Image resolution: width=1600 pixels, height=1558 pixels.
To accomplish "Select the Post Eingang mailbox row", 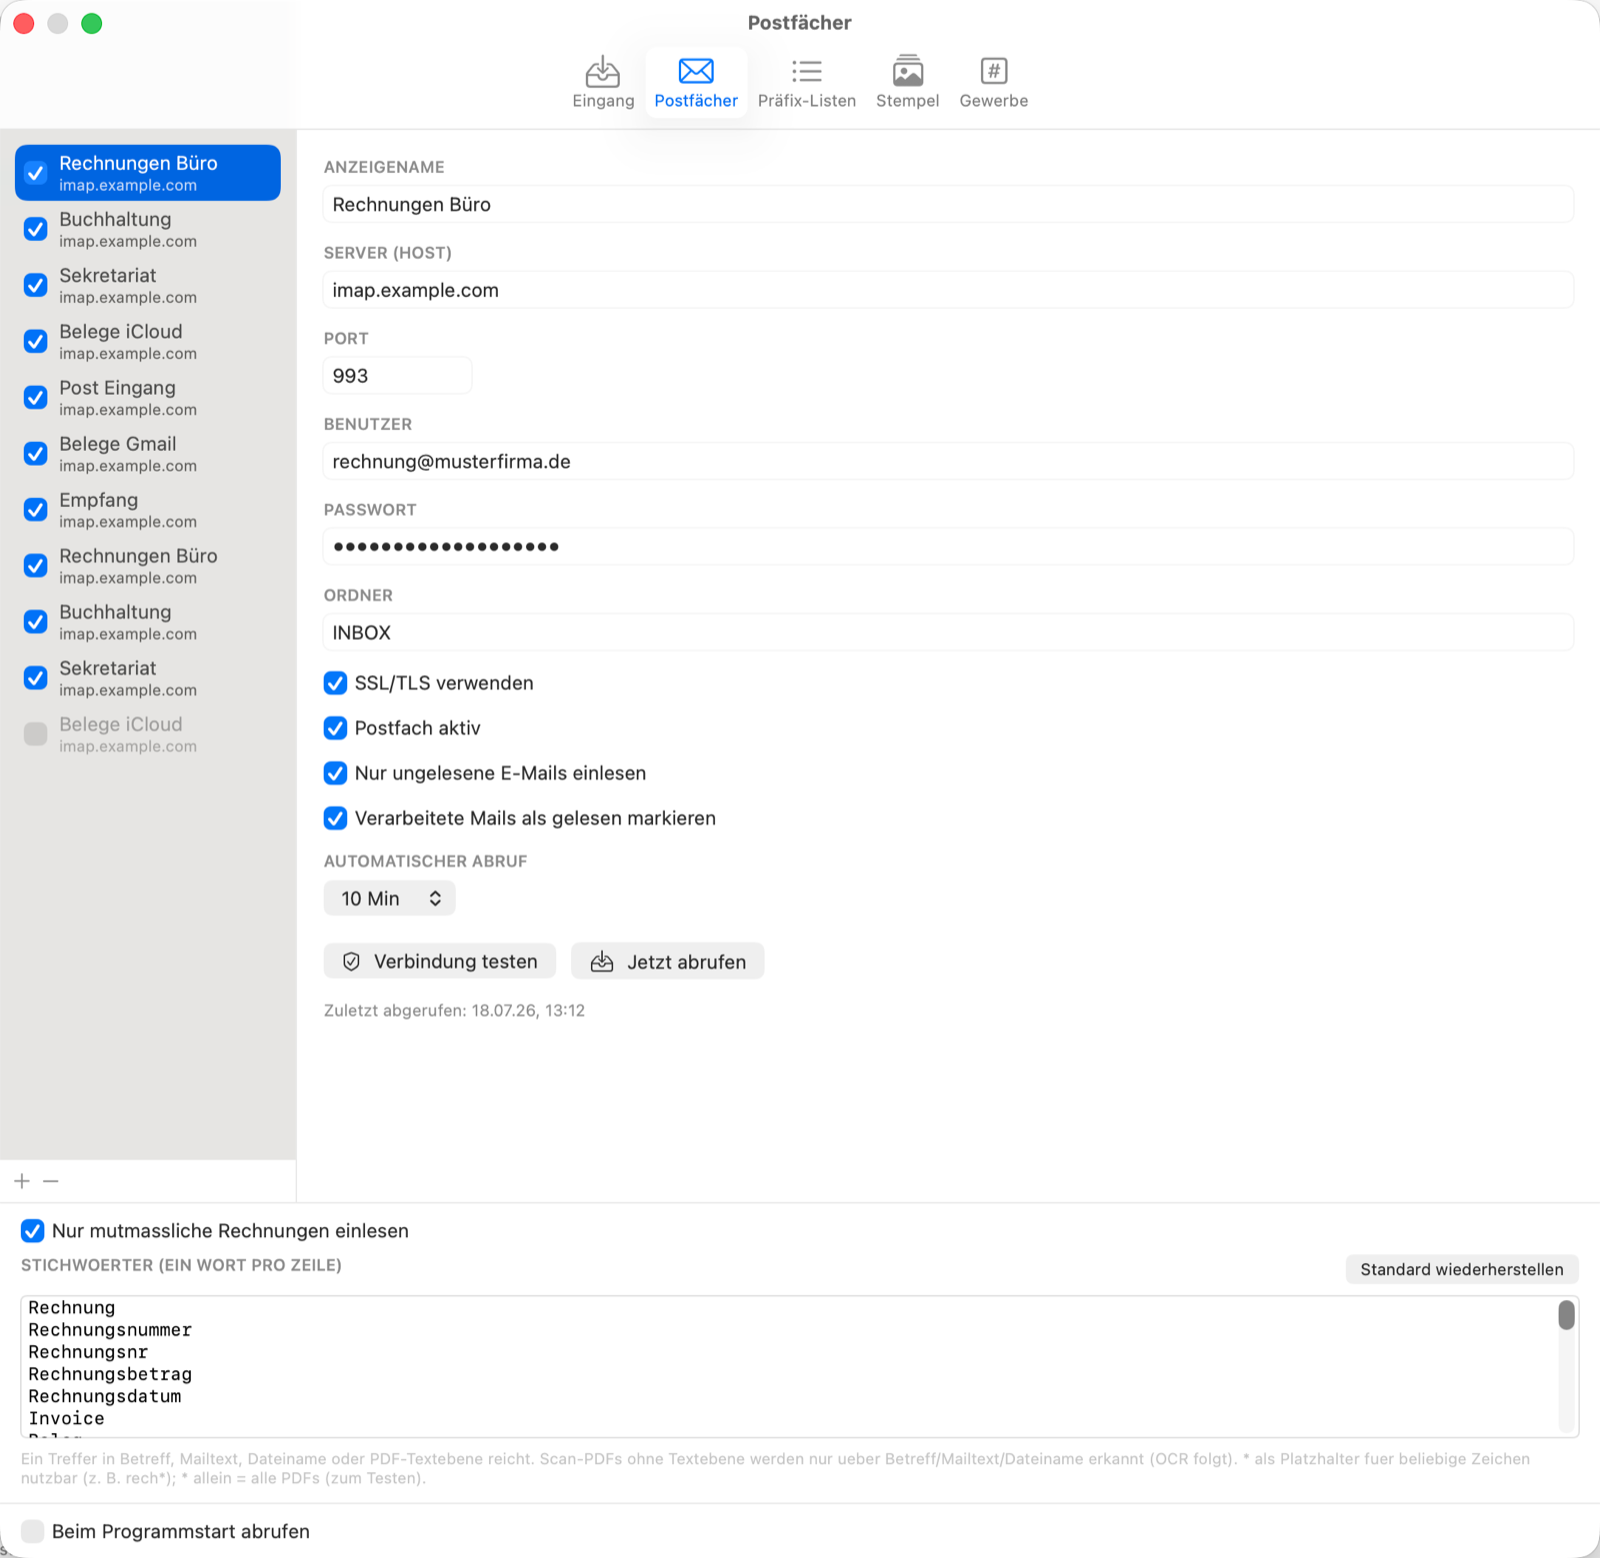I will point(148,397).
